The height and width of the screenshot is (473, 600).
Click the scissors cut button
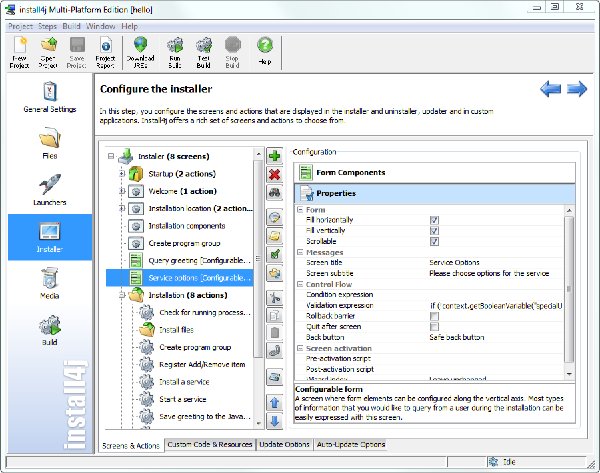point(274,298)
